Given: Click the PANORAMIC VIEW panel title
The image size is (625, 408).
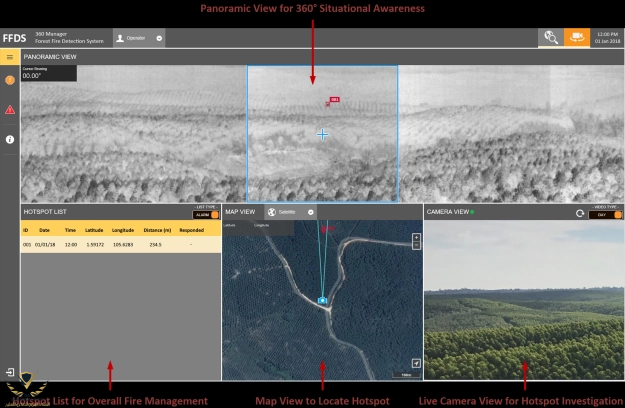Looking at the screenshot, I should click(x=50, y=57).
